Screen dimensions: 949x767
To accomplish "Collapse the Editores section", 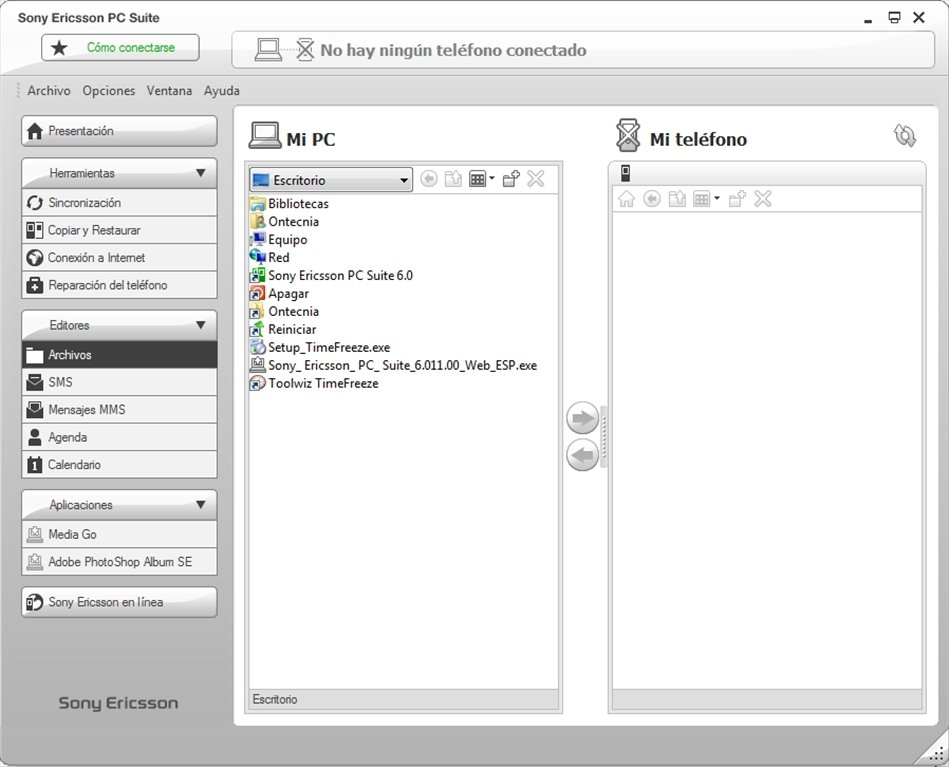I will coord(201,325).
